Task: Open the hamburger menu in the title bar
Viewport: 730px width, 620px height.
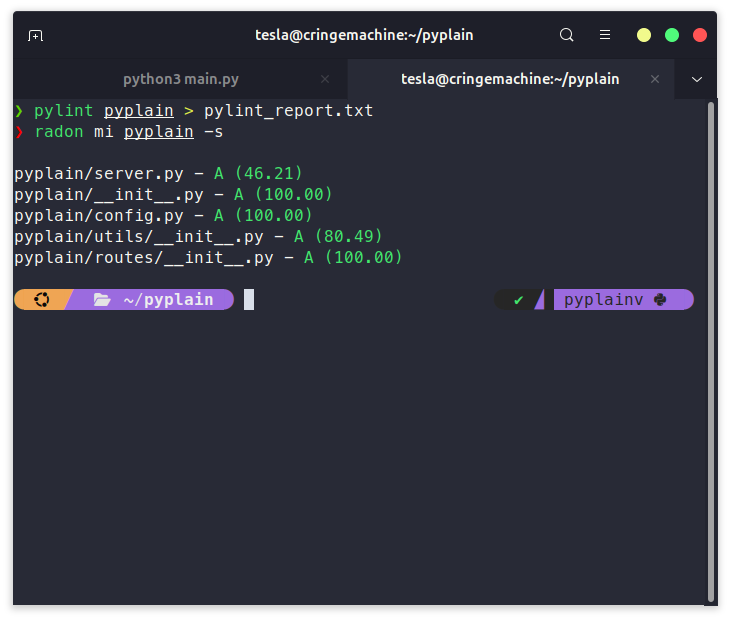Action: click(x=604, y=35)
